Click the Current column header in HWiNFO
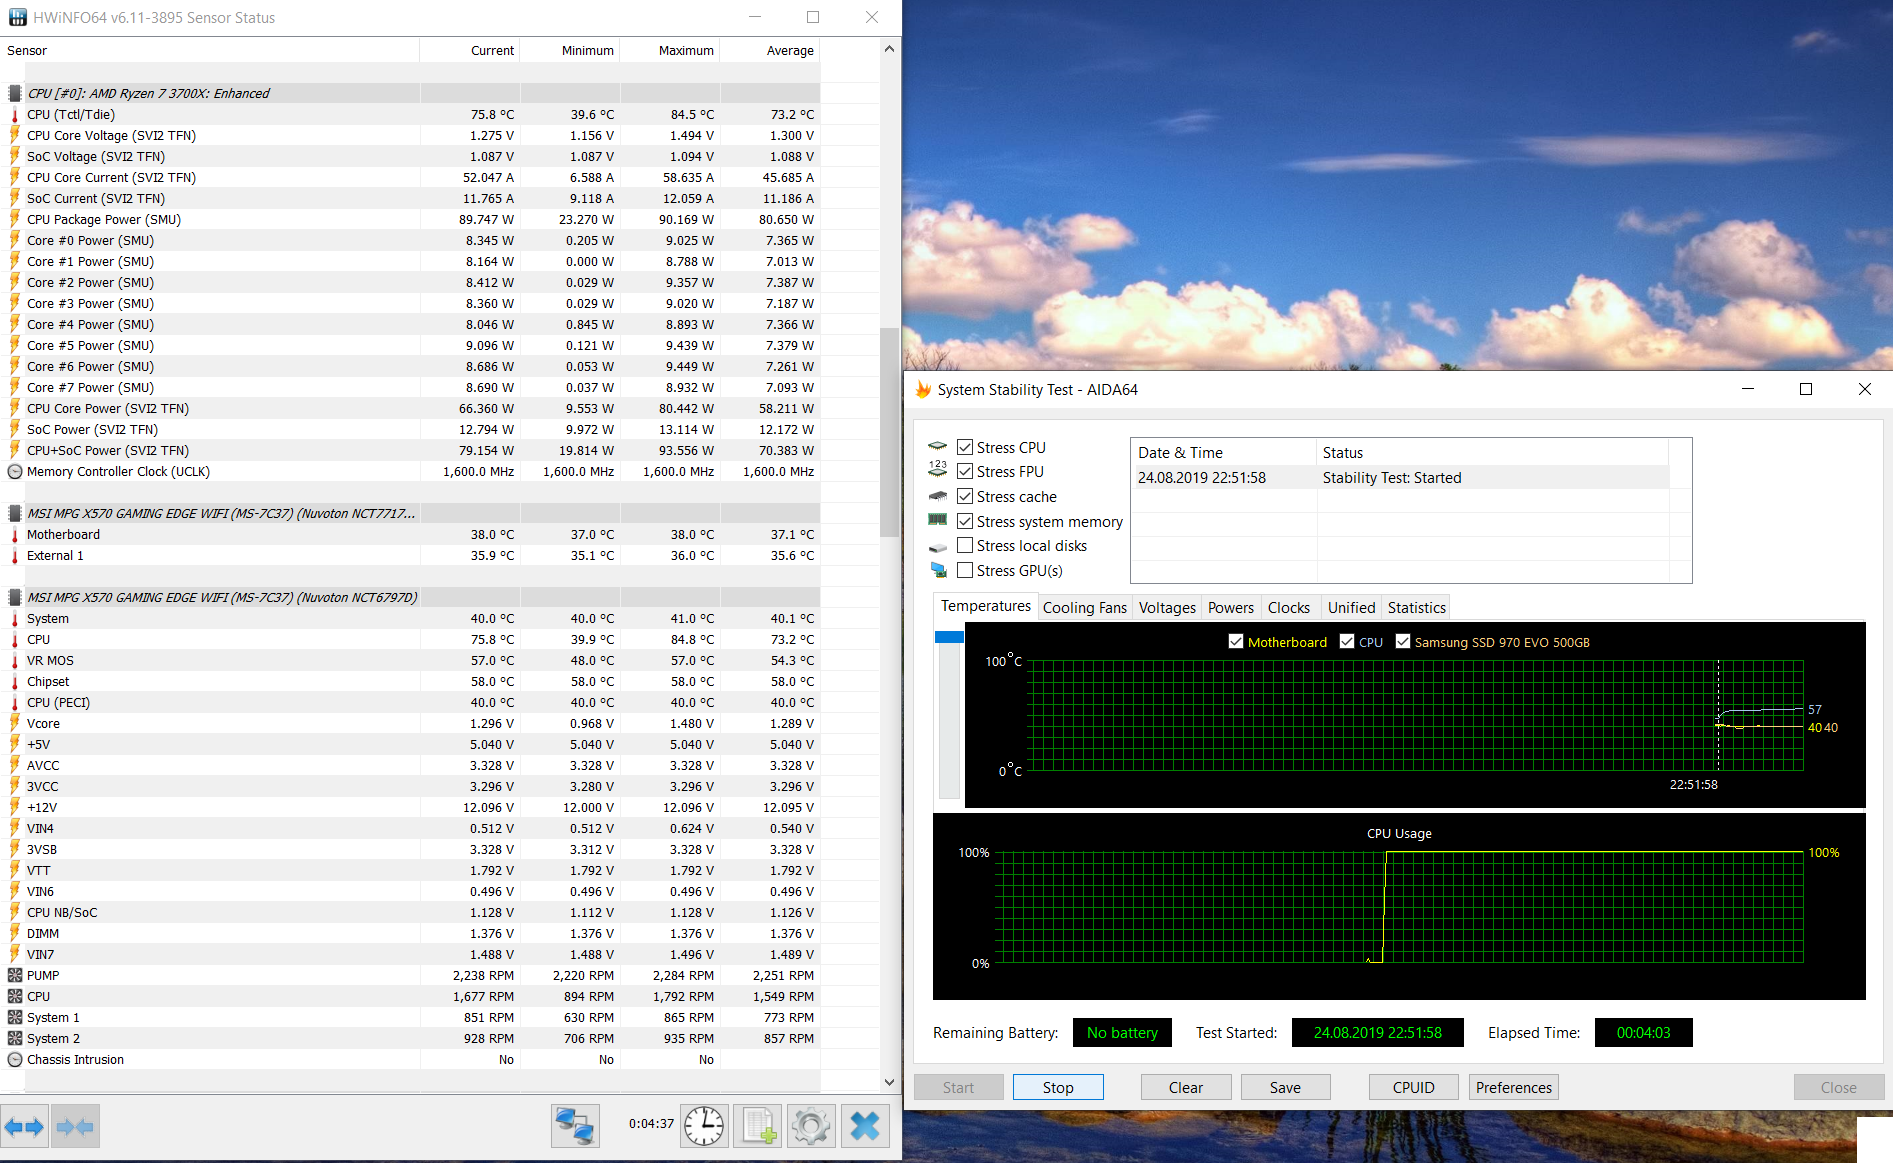This screenshot has height=1163, width=1893. (470, 50)
